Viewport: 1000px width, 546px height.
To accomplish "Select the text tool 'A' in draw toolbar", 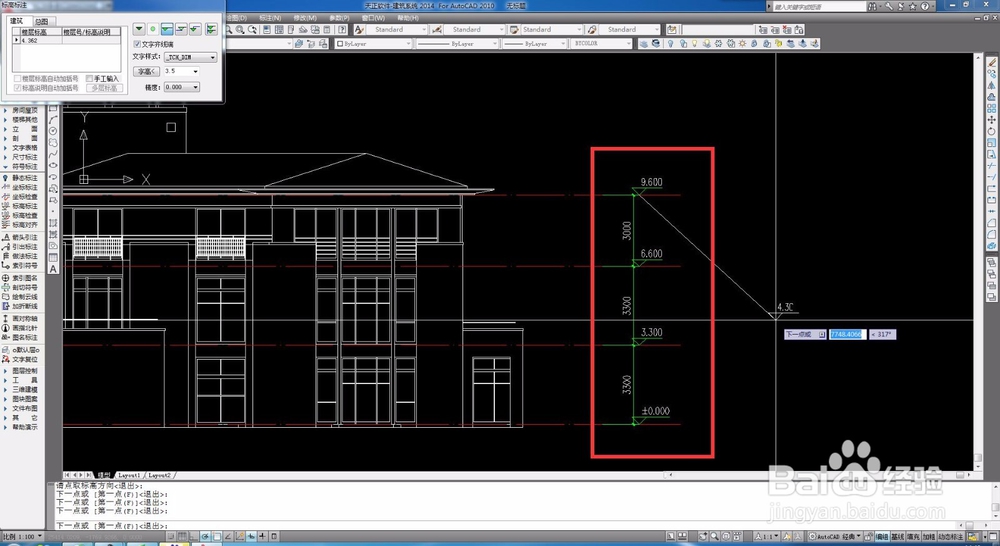I will click(x=53, y=269).
